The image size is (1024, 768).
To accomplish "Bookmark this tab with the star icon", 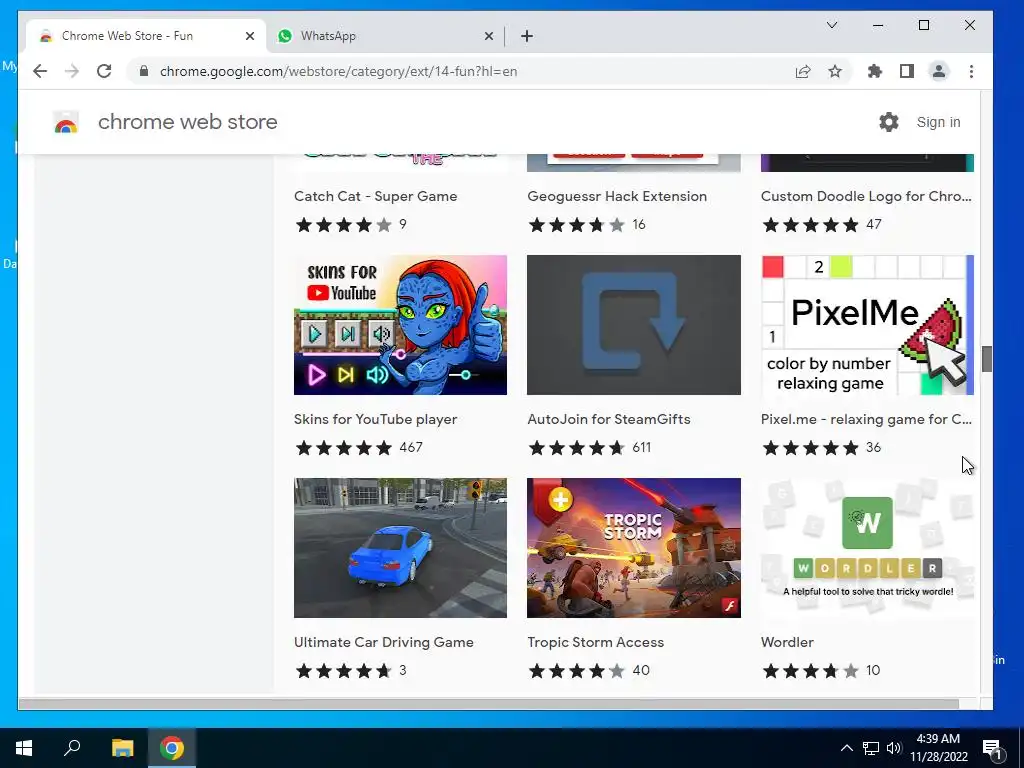I will (835, 71).
